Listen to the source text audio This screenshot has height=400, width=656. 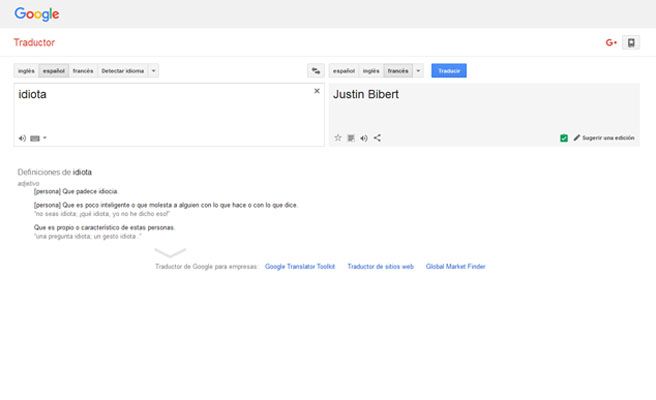point(22,138)
